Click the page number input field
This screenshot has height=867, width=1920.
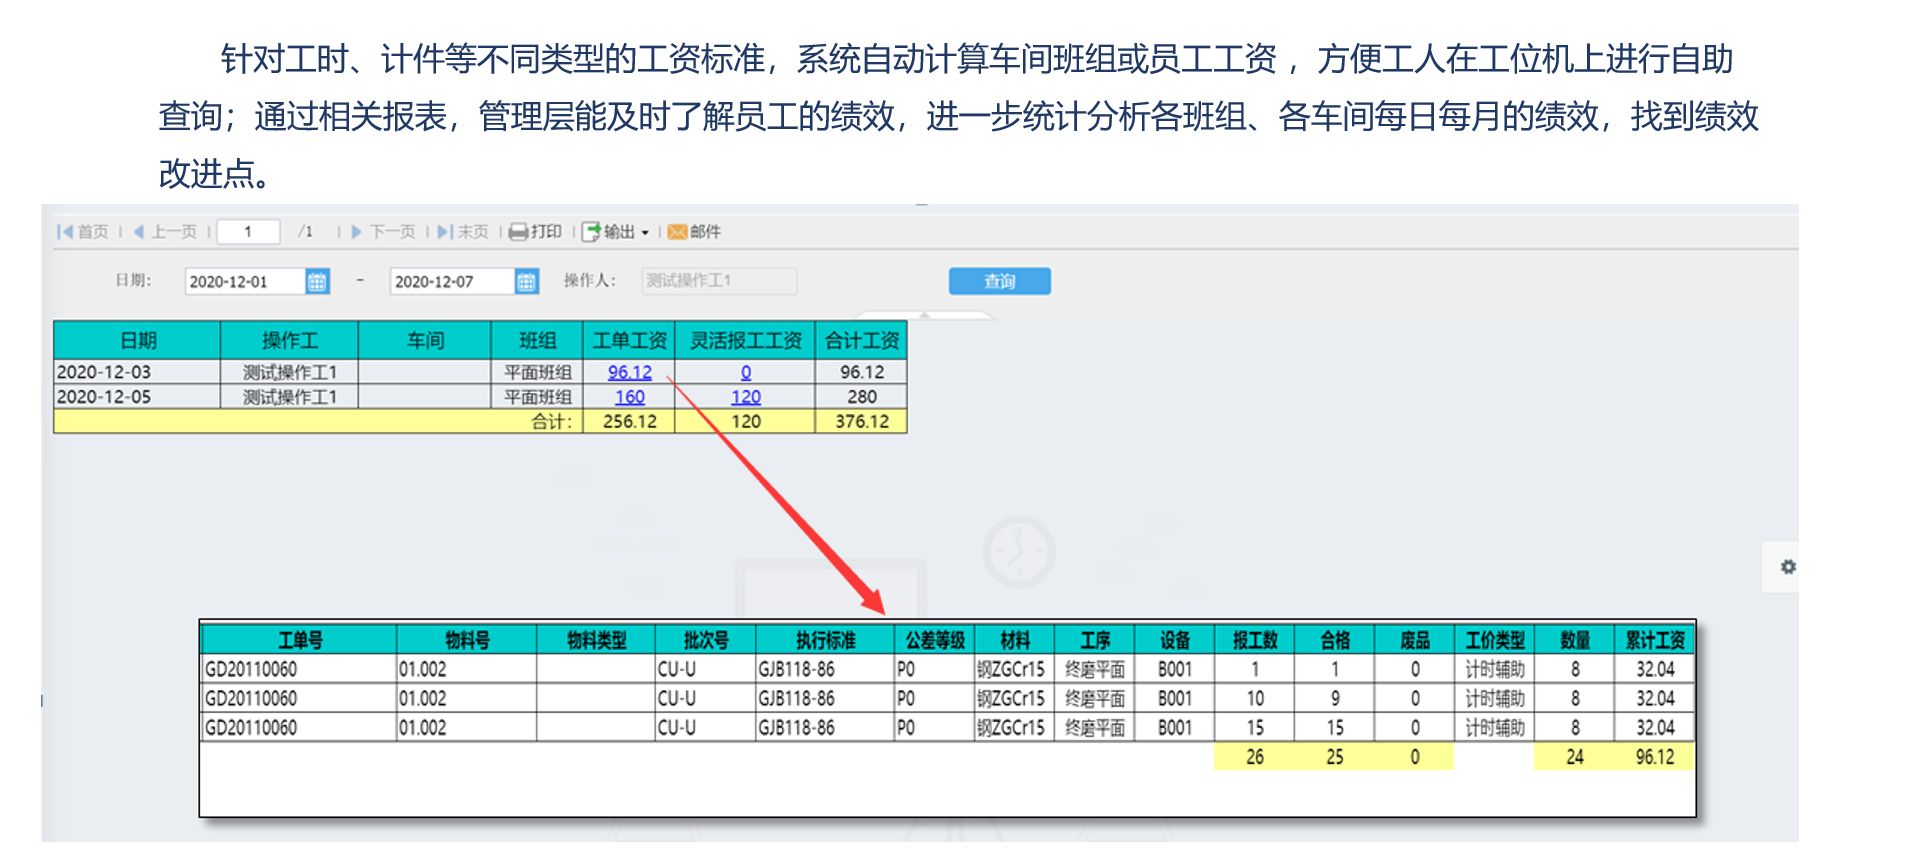pos(248,232)
